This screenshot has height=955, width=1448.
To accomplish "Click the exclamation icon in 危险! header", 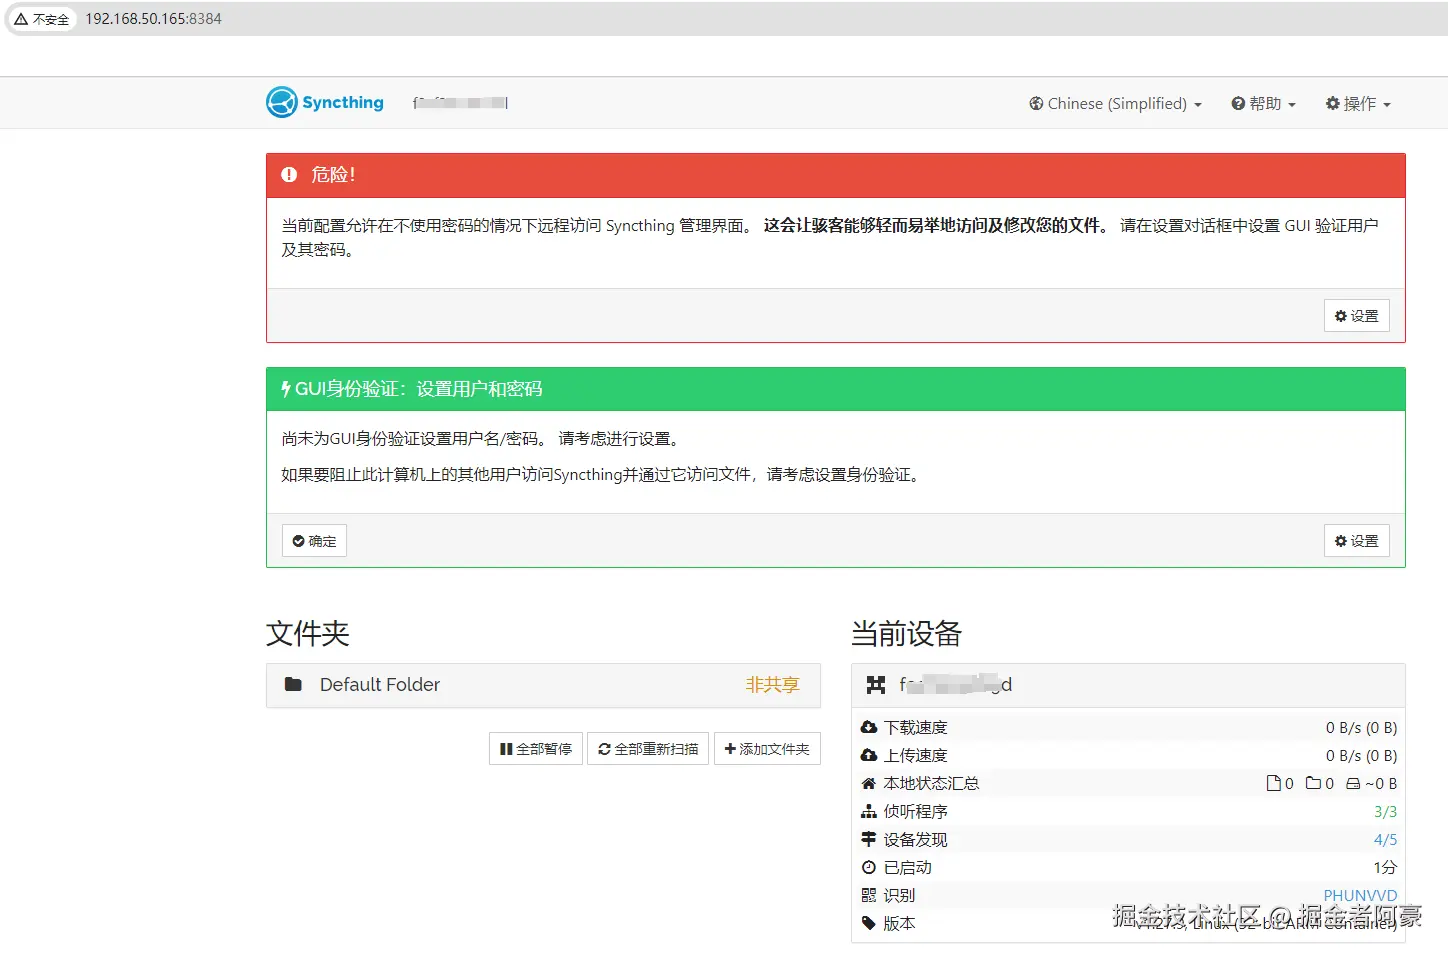I will coord(289,174).
